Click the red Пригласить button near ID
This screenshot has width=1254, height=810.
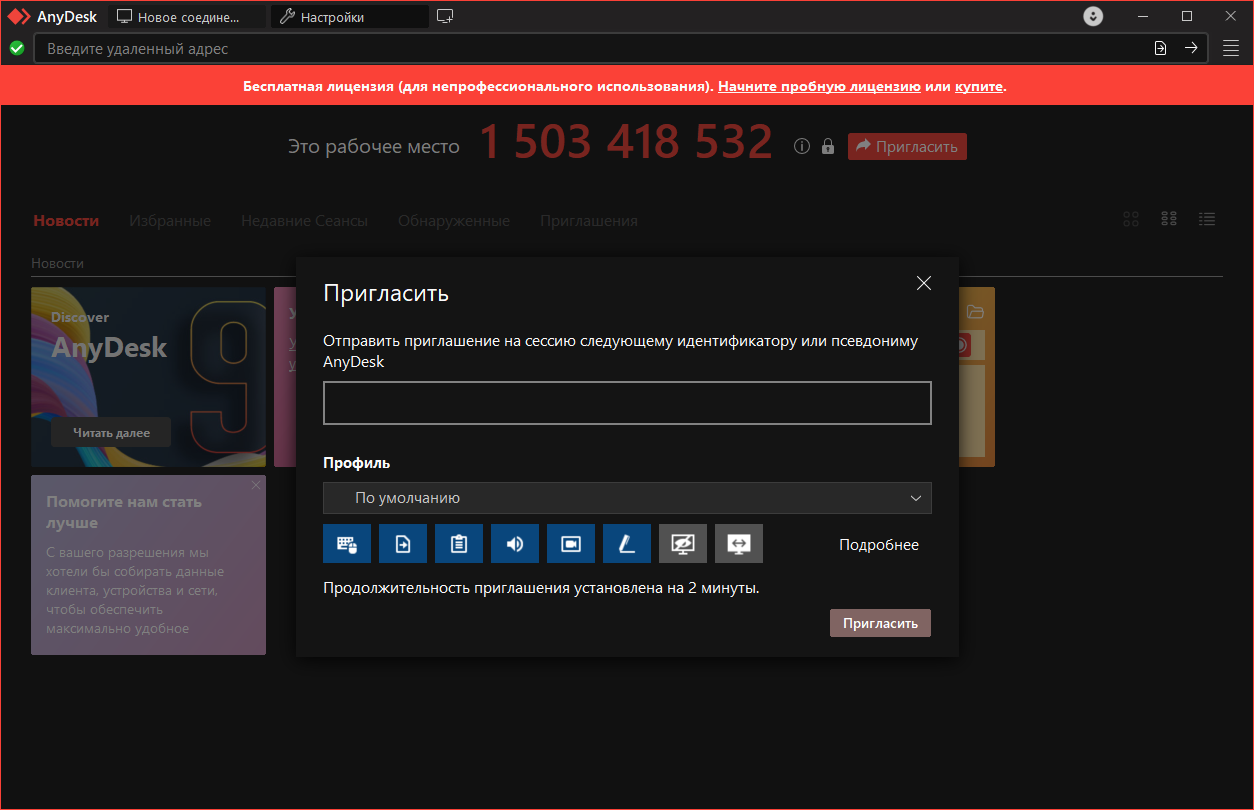(x=907, y=147)
